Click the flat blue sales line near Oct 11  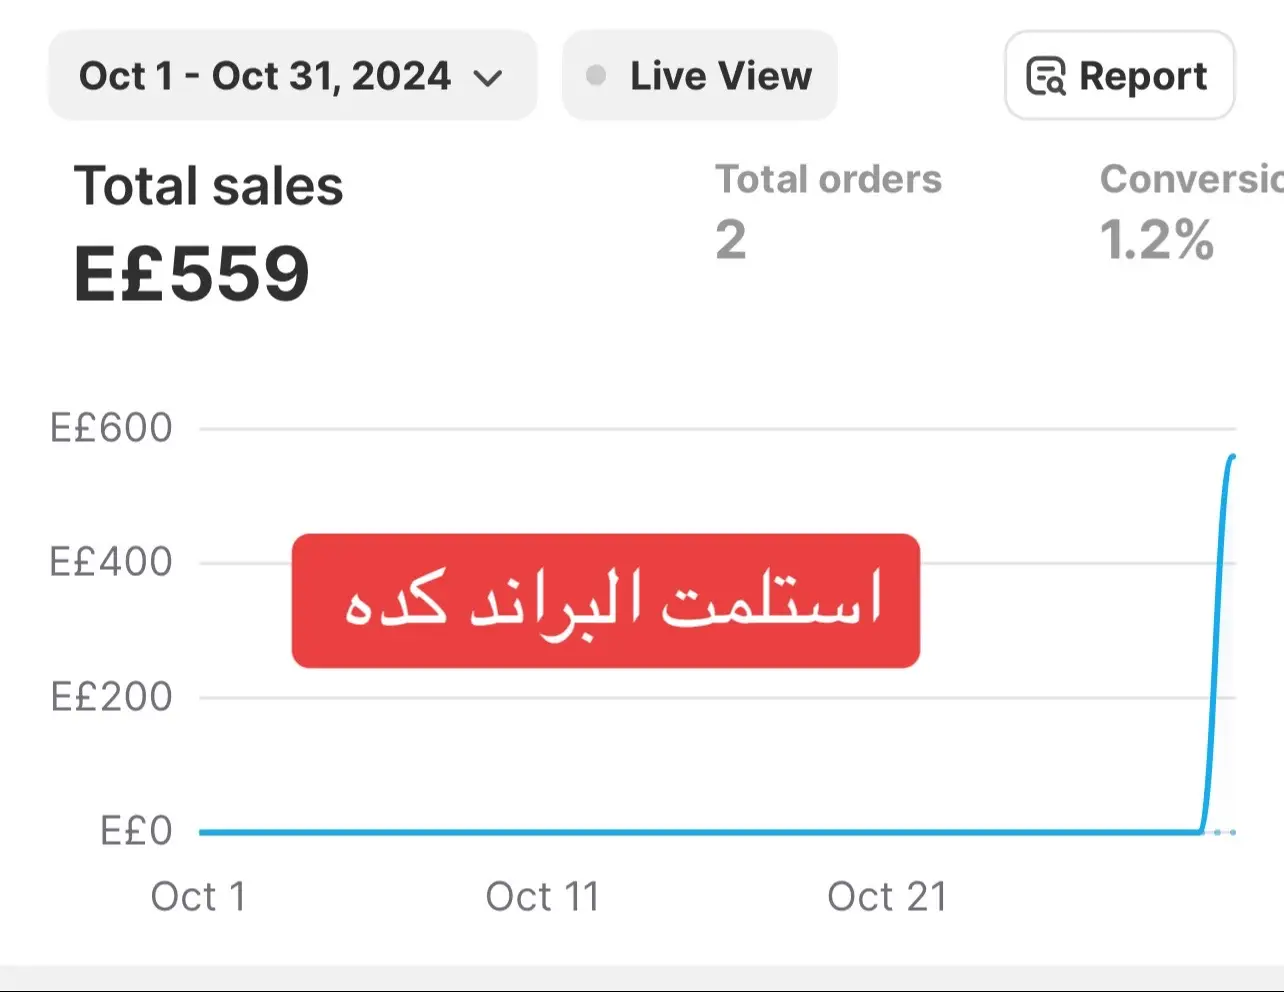coord(542,832)
